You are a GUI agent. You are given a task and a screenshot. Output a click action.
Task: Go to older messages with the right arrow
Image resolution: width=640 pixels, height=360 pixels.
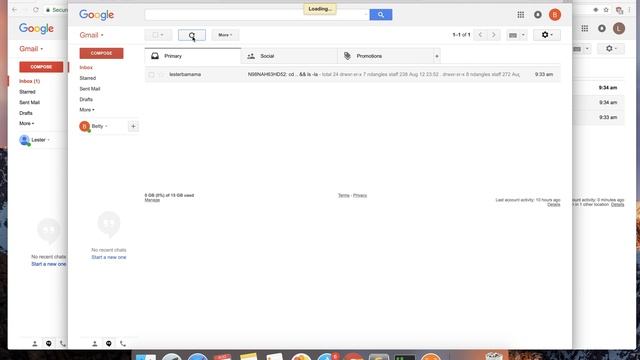click(493, 35)
